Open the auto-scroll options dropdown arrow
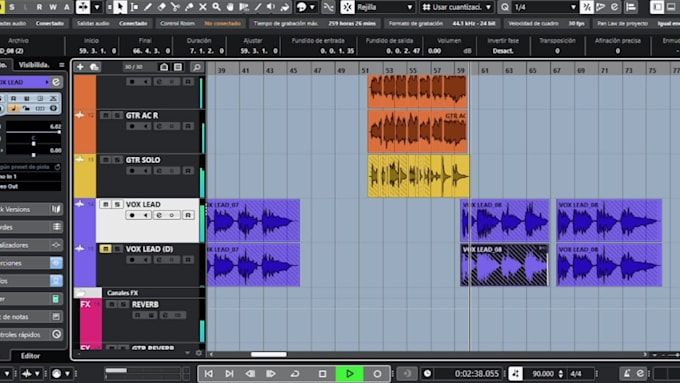Screen dimensions: 680x383 click(97, 7)
